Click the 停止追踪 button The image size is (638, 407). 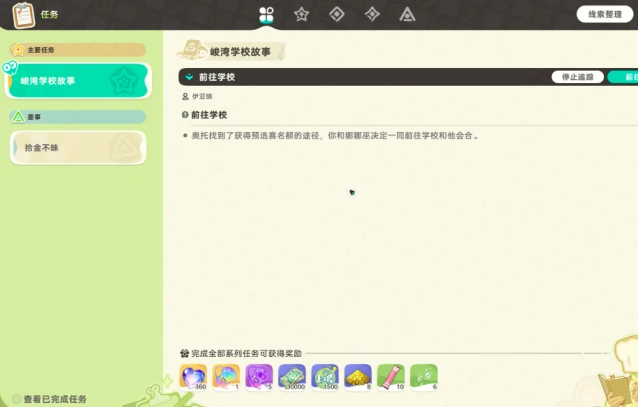point(577,77)
